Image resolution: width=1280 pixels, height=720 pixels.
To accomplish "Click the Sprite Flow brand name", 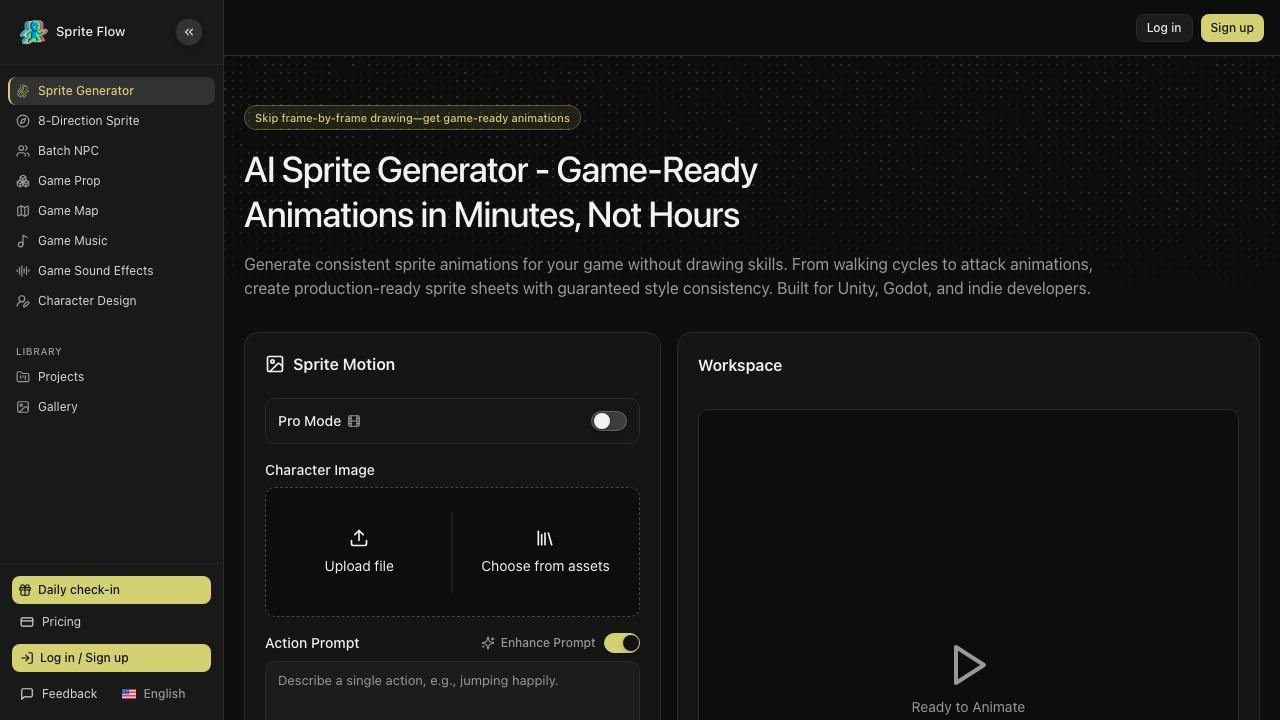I will [90, 32].
